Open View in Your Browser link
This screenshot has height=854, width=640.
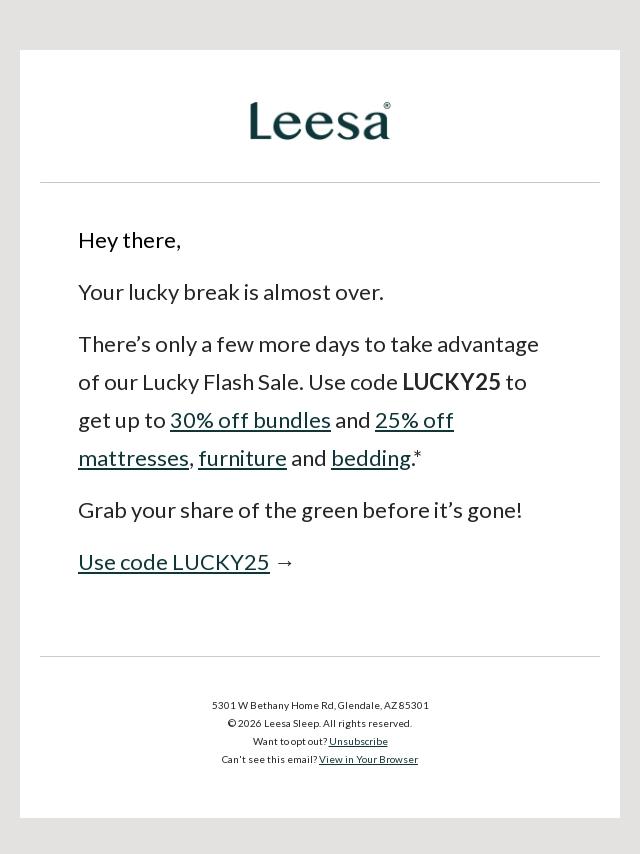point(368,760)
